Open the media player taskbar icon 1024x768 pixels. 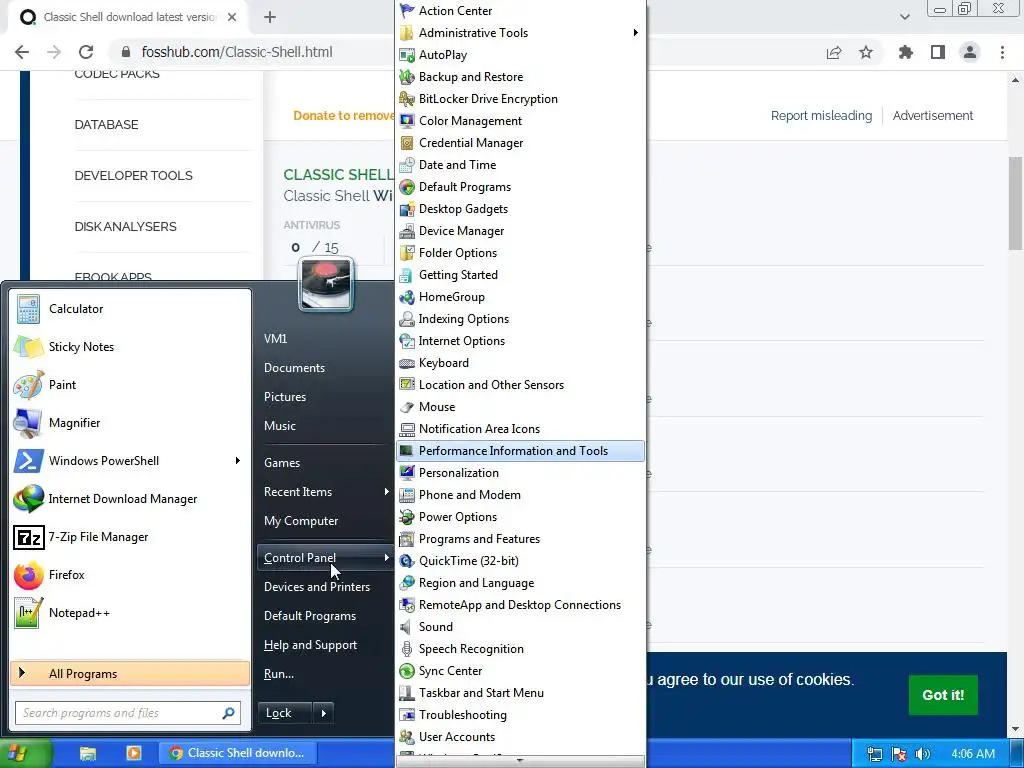(133, 754)
